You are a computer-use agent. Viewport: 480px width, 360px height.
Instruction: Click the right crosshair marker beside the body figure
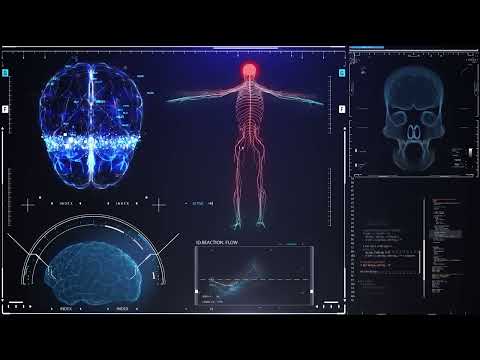click(x=159, y=205)
